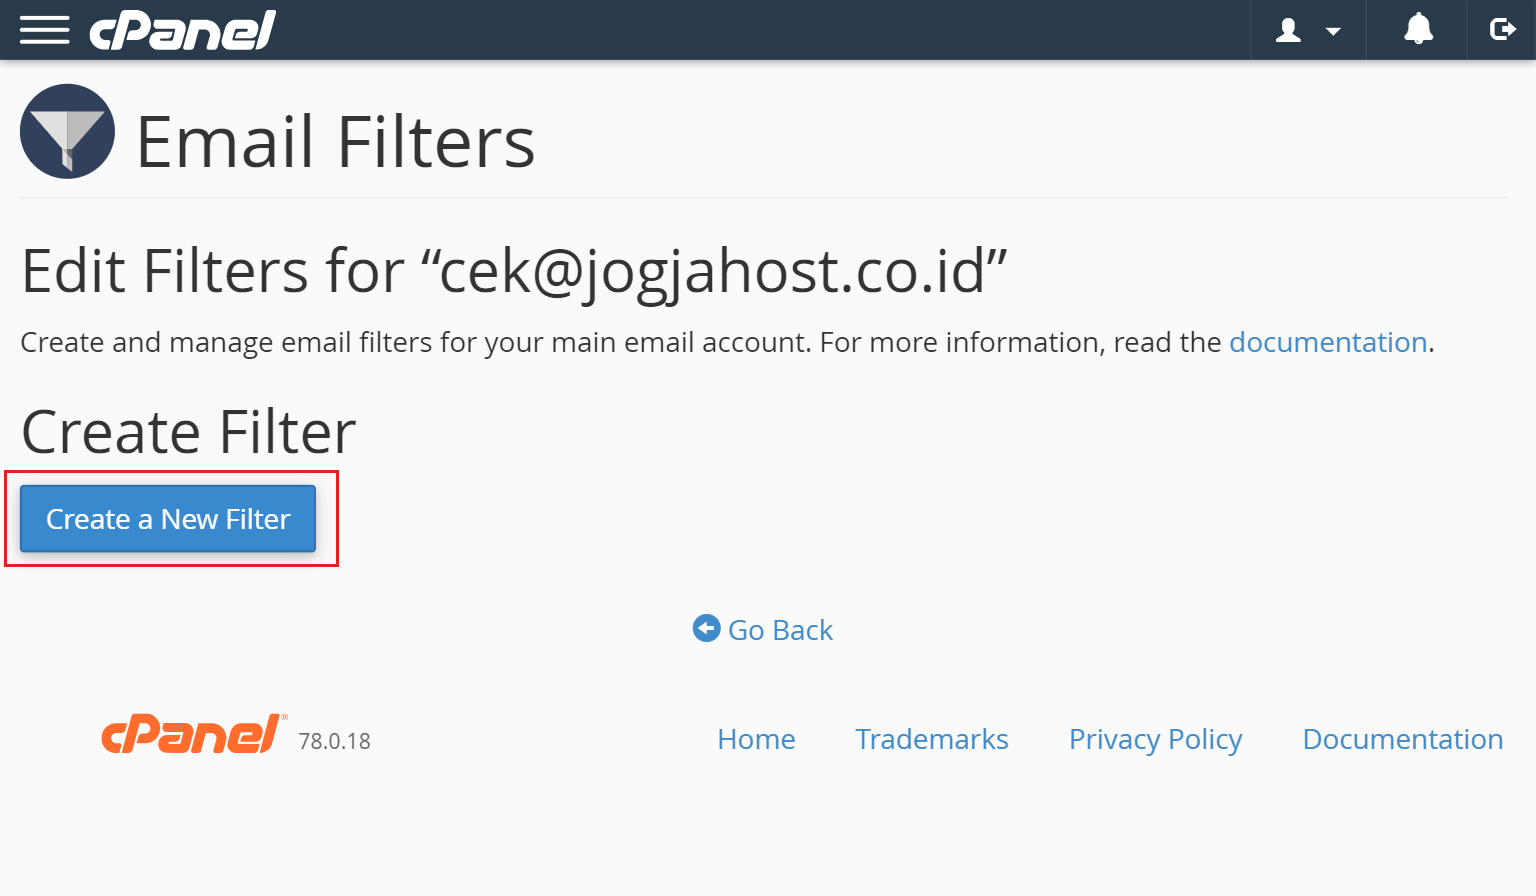Click the version number 78.0.18

tap(334, 742)
